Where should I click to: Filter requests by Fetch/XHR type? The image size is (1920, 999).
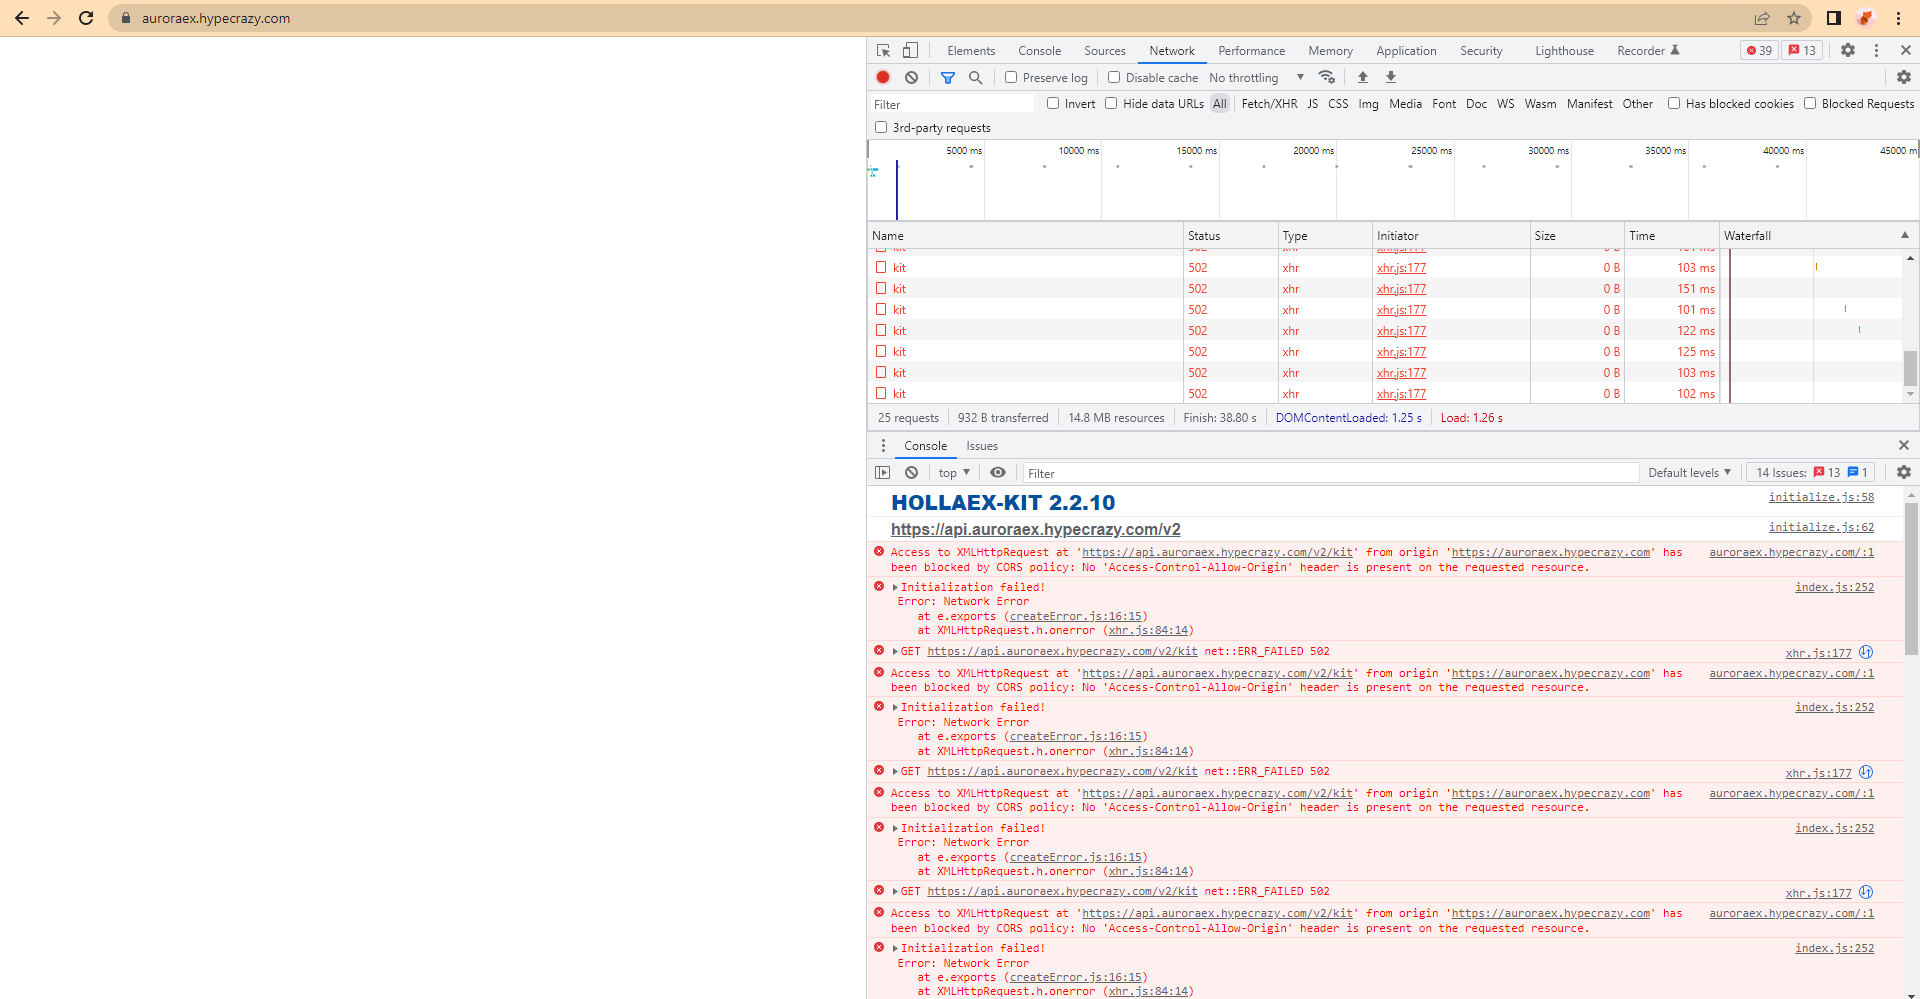pos(1269,104)
